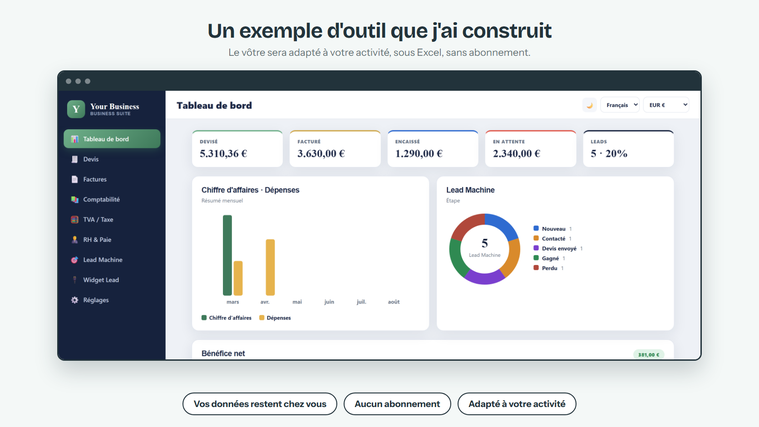The image size is (759, 427).
Task: Select the Tableau de bord menu item
Action: pyautogui.click(x=112, y=139)
